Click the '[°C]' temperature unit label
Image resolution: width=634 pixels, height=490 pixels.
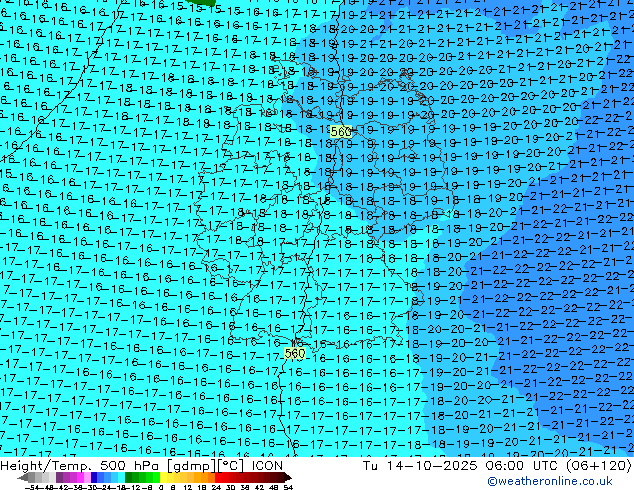pos(231,466)
